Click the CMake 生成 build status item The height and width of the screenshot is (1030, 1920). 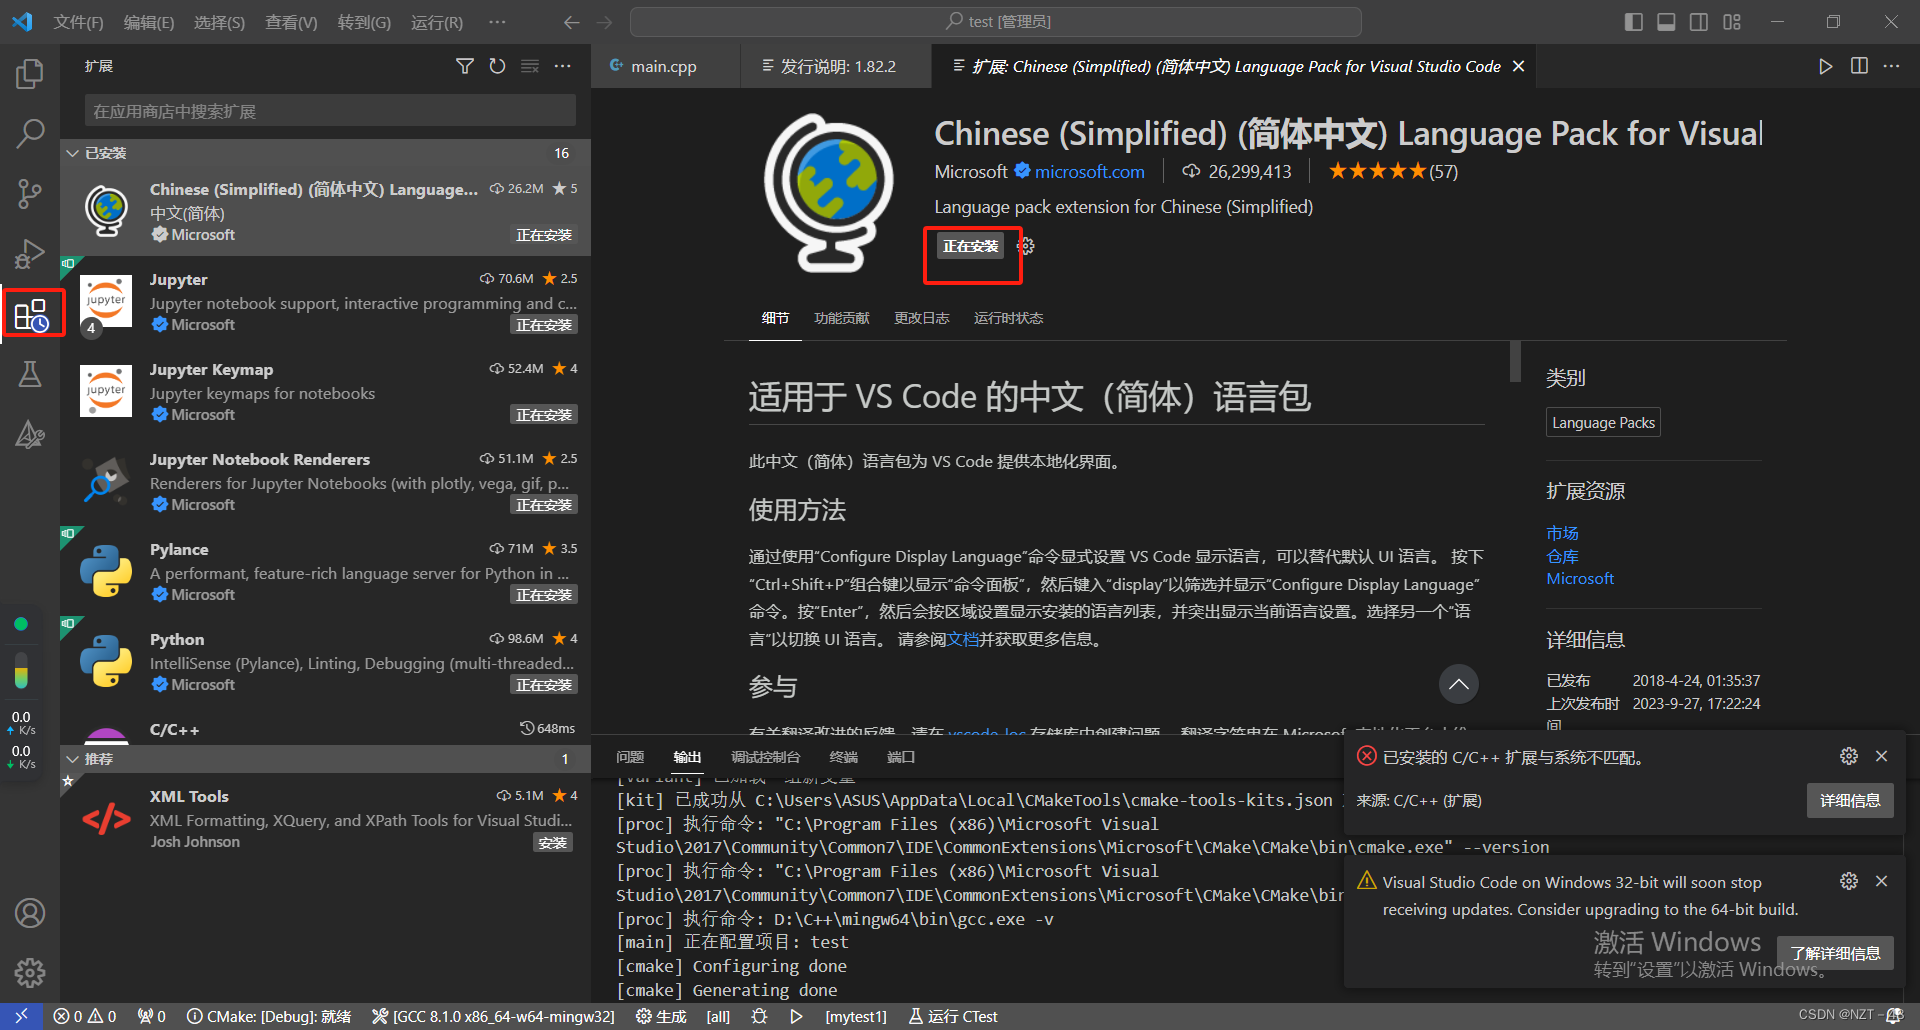[661, 1017]
